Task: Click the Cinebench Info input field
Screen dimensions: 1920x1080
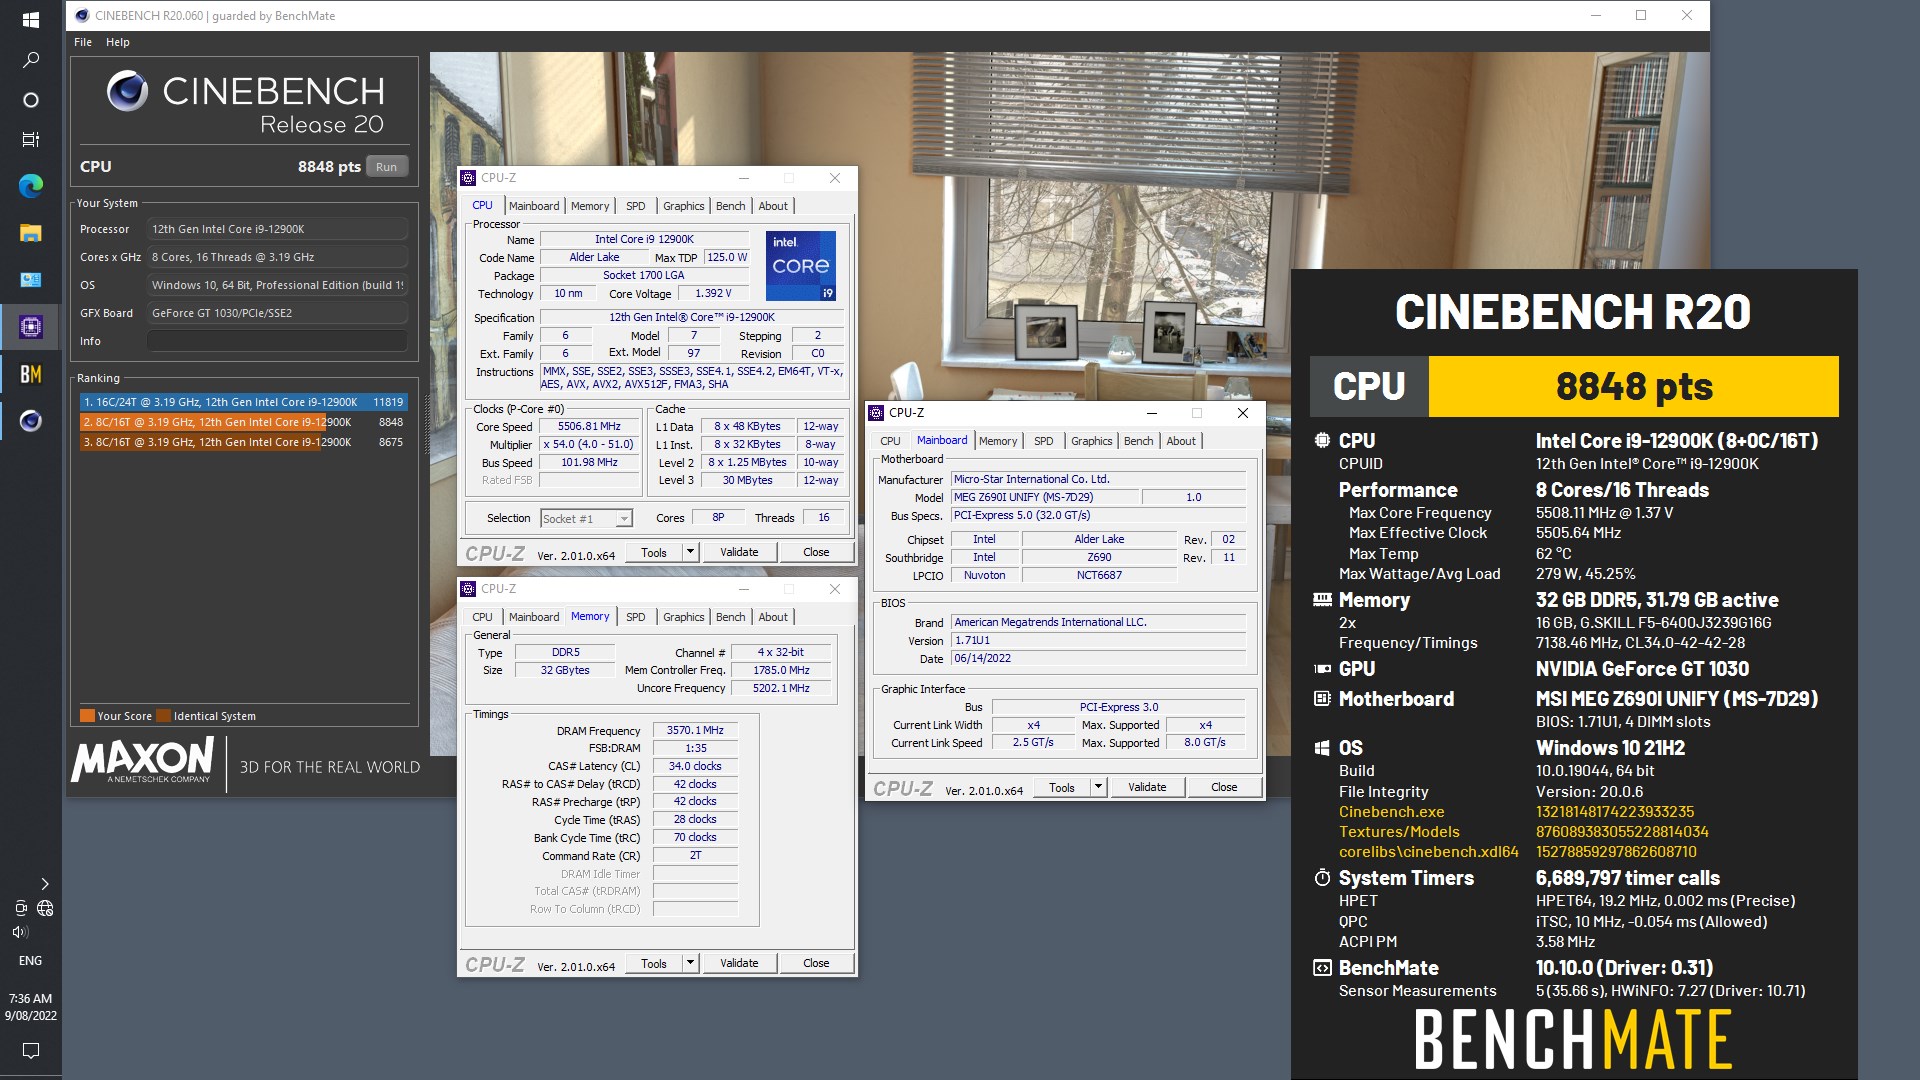Action: (277, 341)
